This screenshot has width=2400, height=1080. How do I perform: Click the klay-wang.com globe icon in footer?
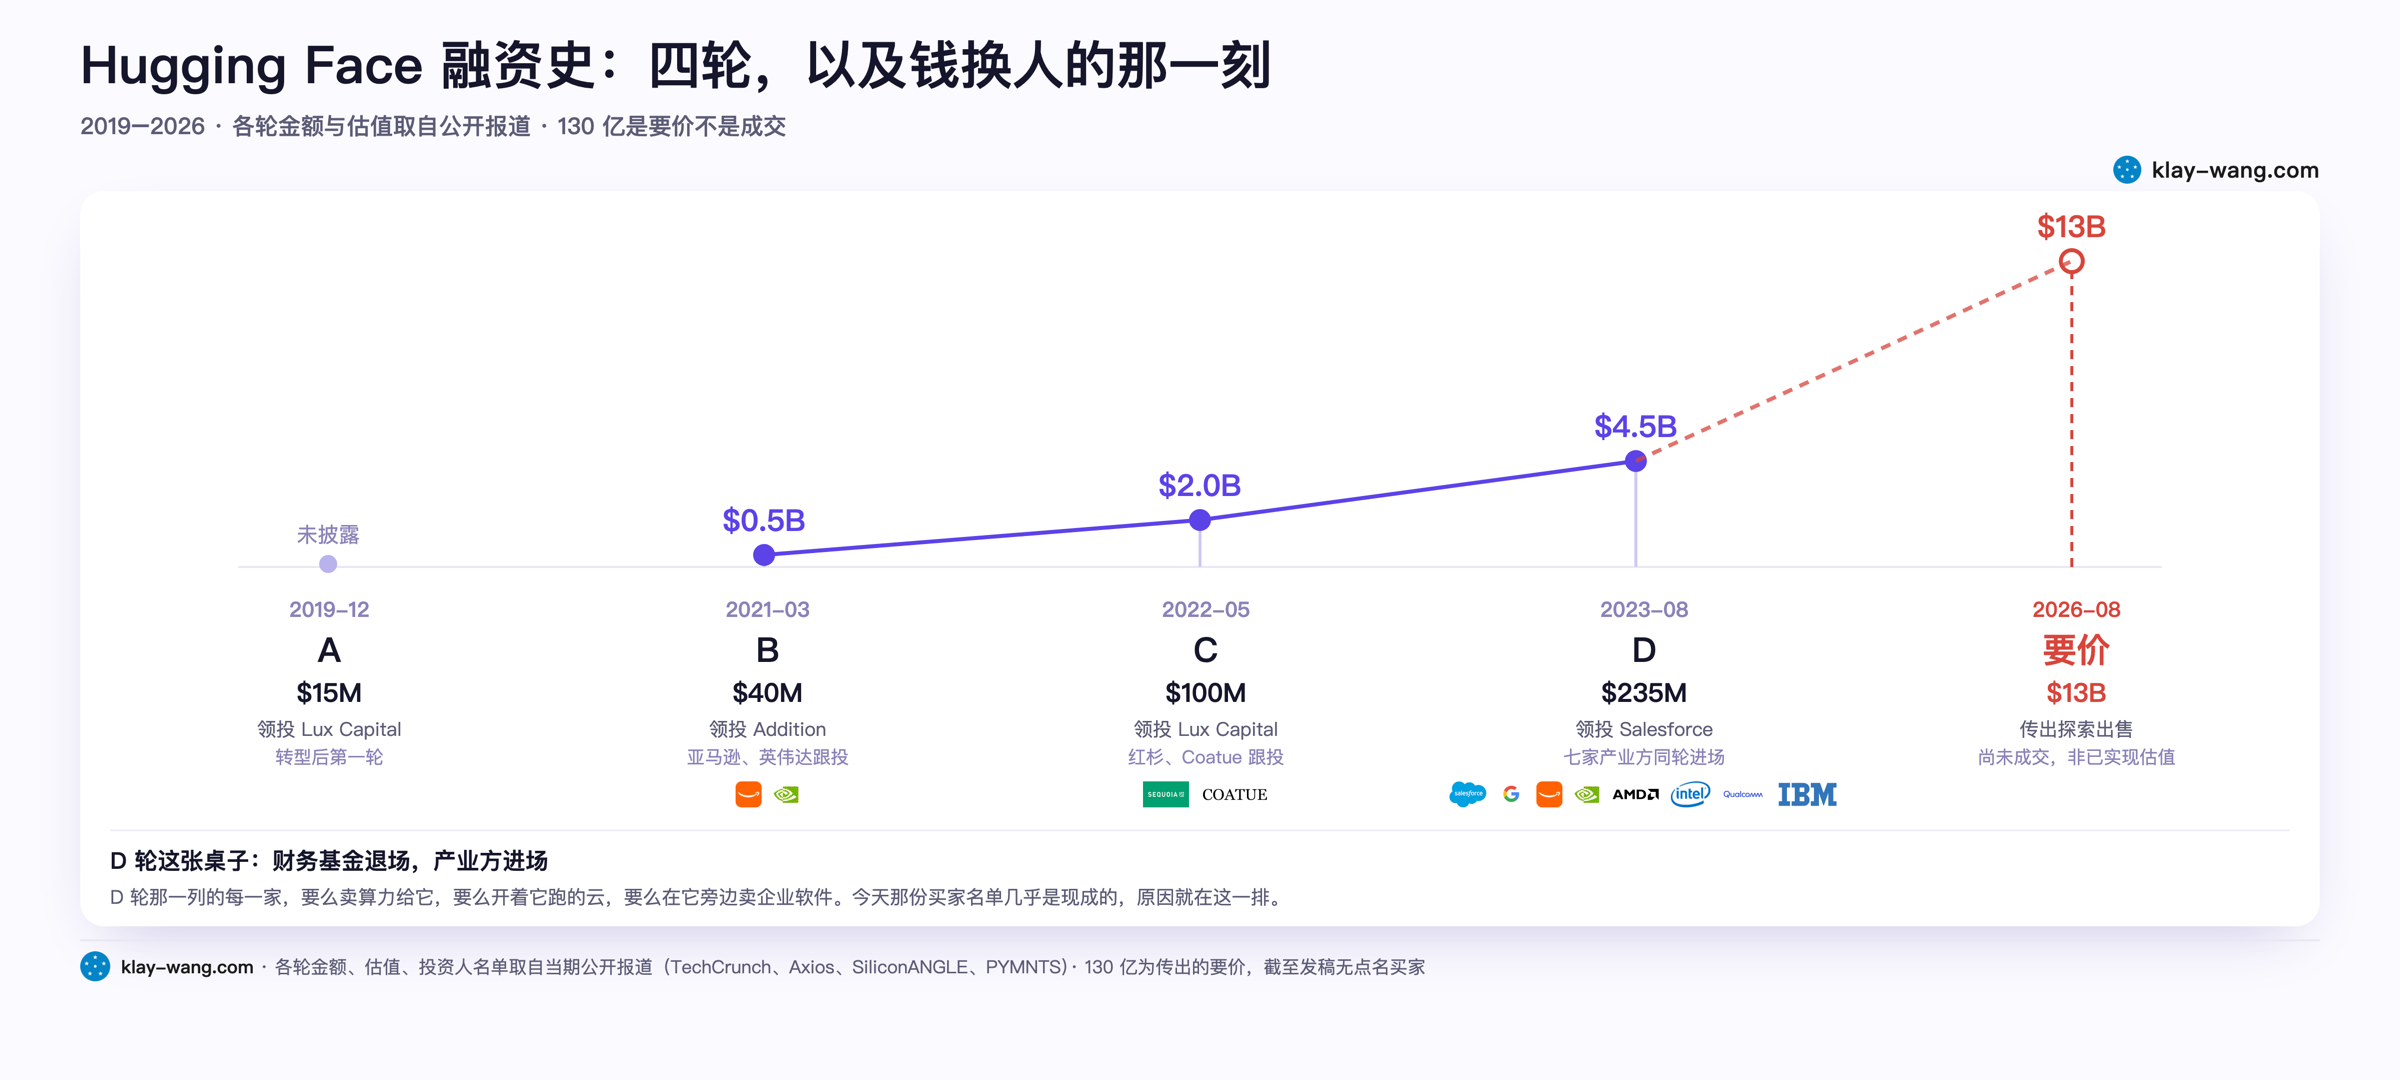pos(95,966)
